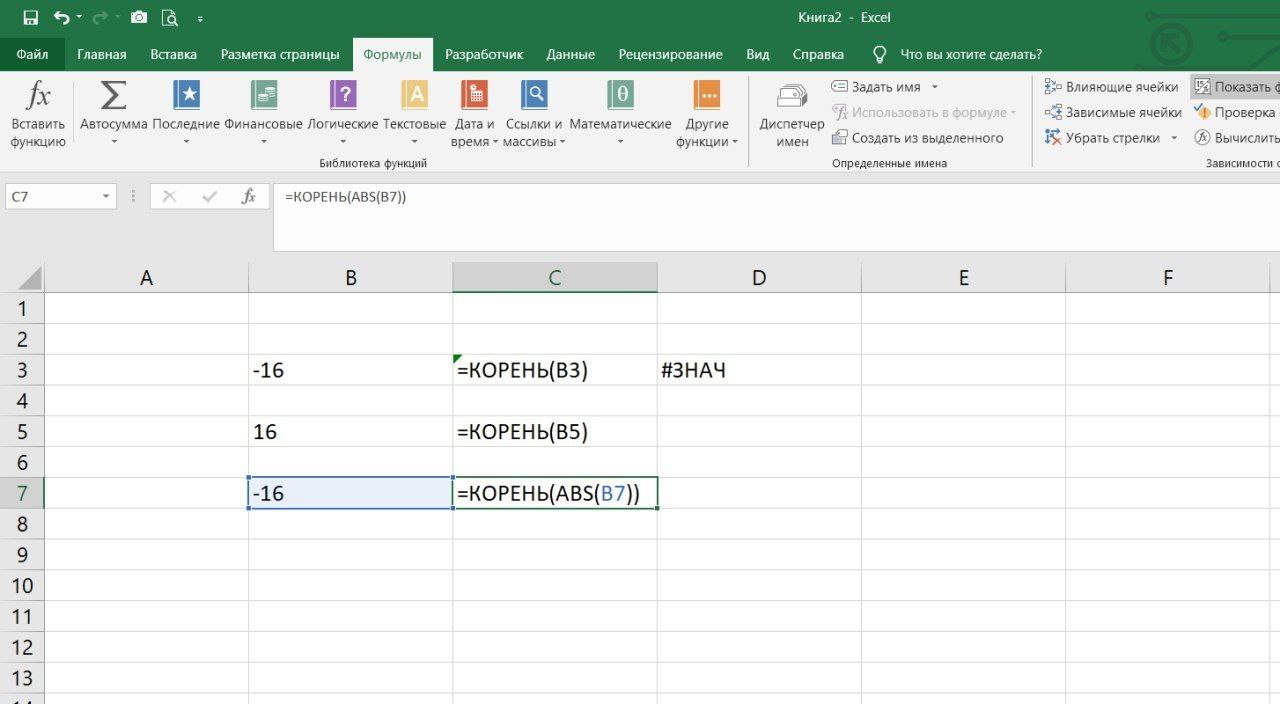The image size is (1280, 704).
Task: Open Диспетчер имен icon
Action: pyautogui.click(x=792, y=96)
